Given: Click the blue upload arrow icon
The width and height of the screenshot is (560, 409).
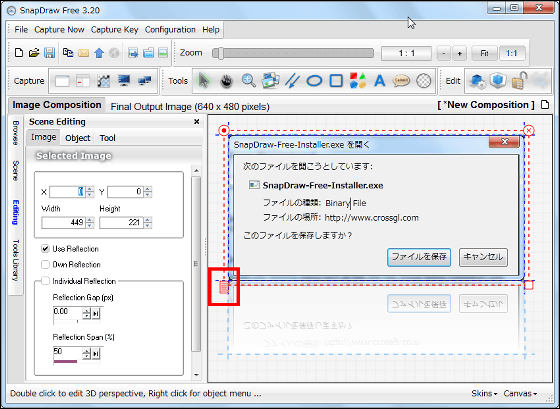Looking at the screenshot, I should click(x=99, y=53).
